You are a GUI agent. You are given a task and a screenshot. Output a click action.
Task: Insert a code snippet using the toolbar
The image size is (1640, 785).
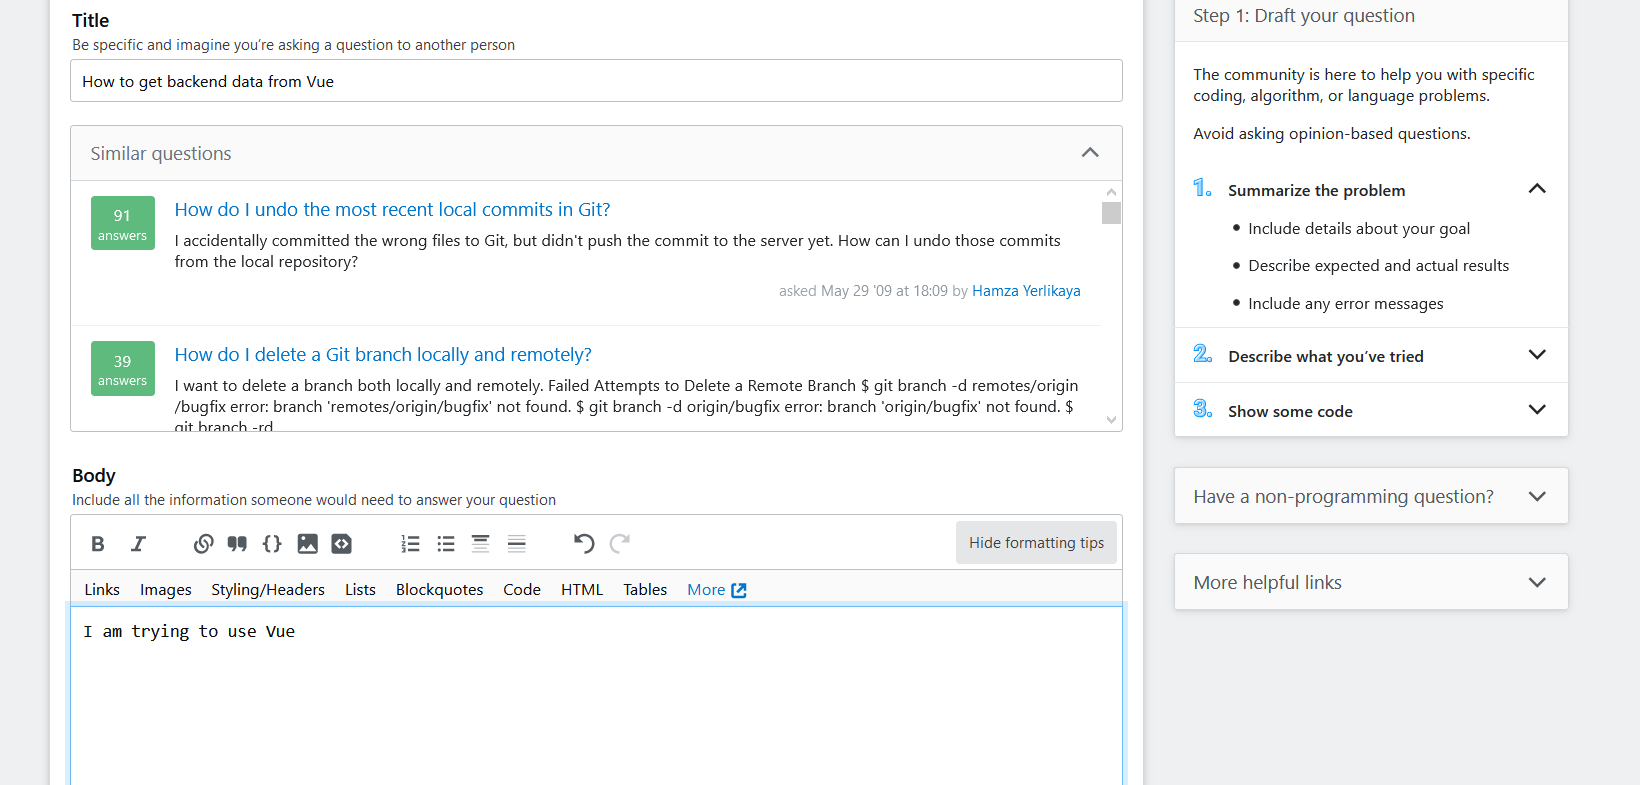point(342,544)
